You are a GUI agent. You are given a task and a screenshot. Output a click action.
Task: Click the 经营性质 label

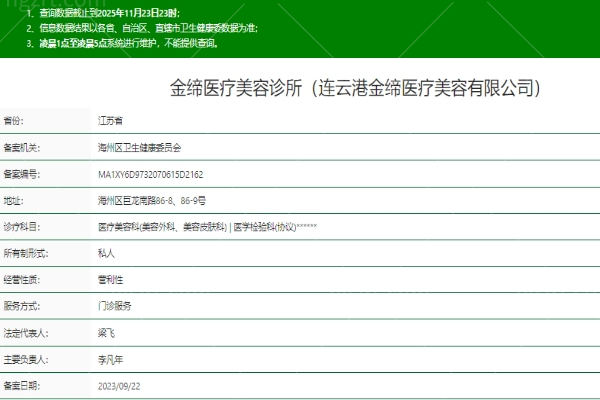pyautogui.click(x=21, y=280)
